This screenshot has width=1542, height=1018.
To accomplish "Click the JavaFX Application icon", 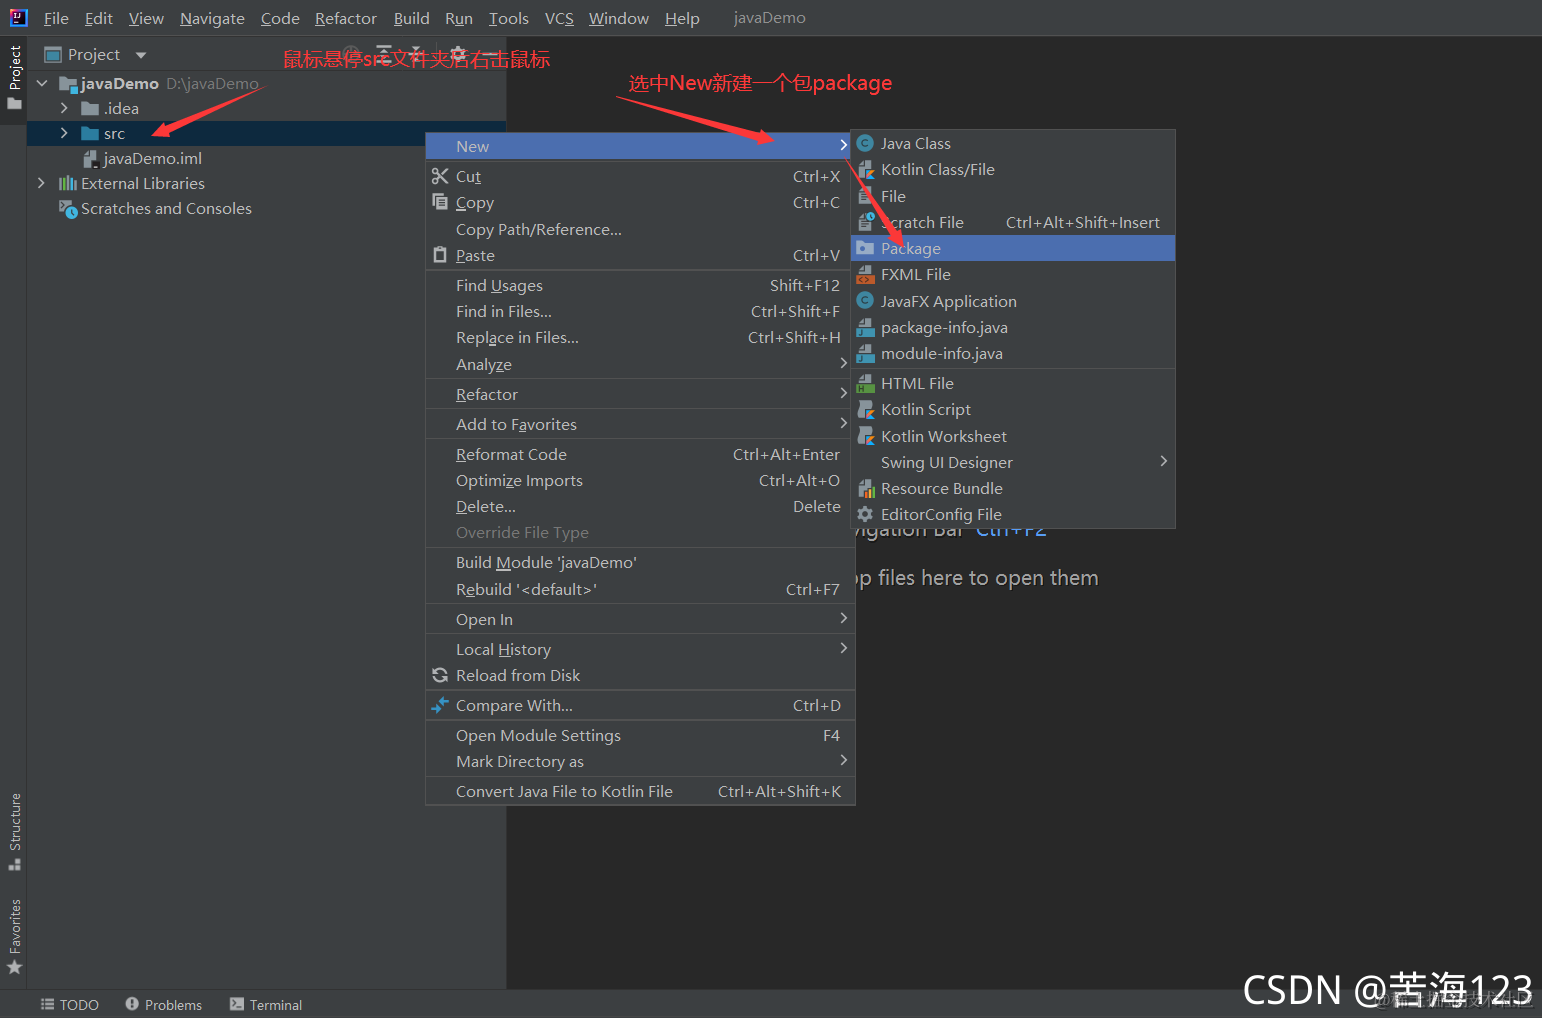I will [x=866, y=300].
